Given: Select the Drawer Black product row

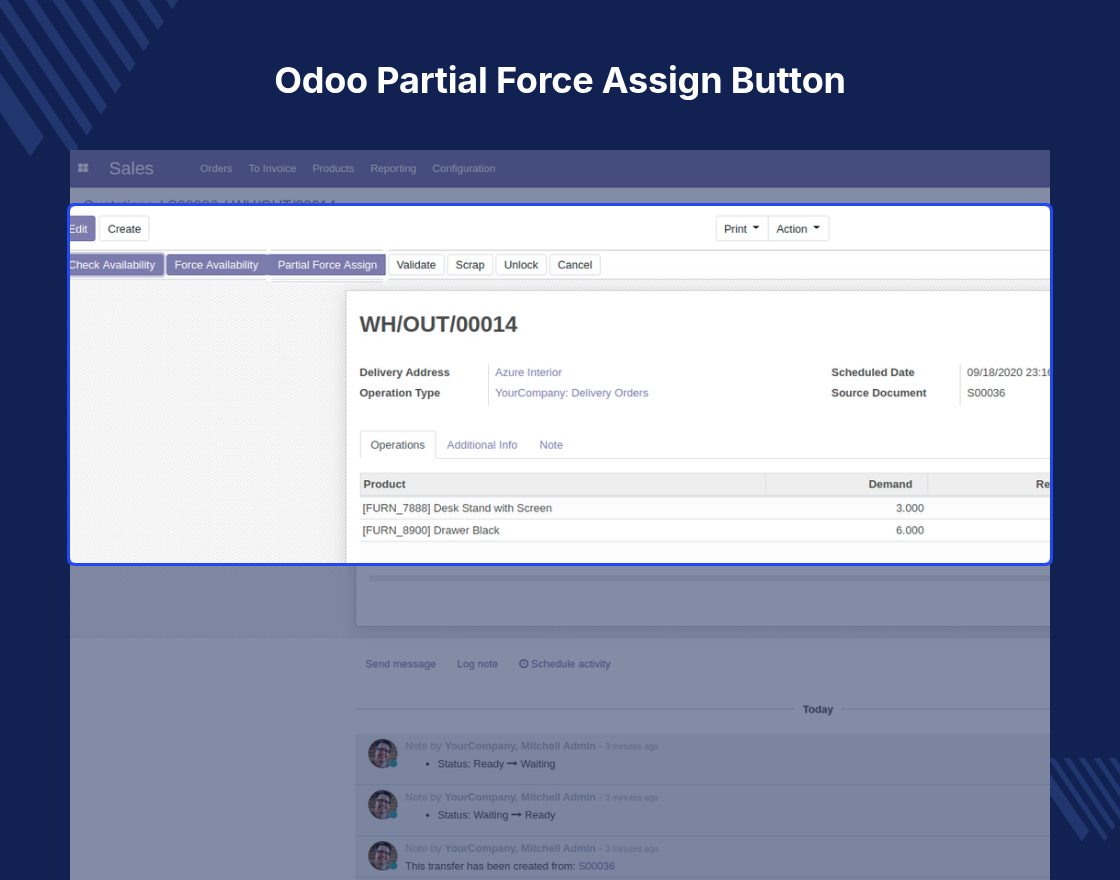Looking at the screenshot, I should pos(704,530).
